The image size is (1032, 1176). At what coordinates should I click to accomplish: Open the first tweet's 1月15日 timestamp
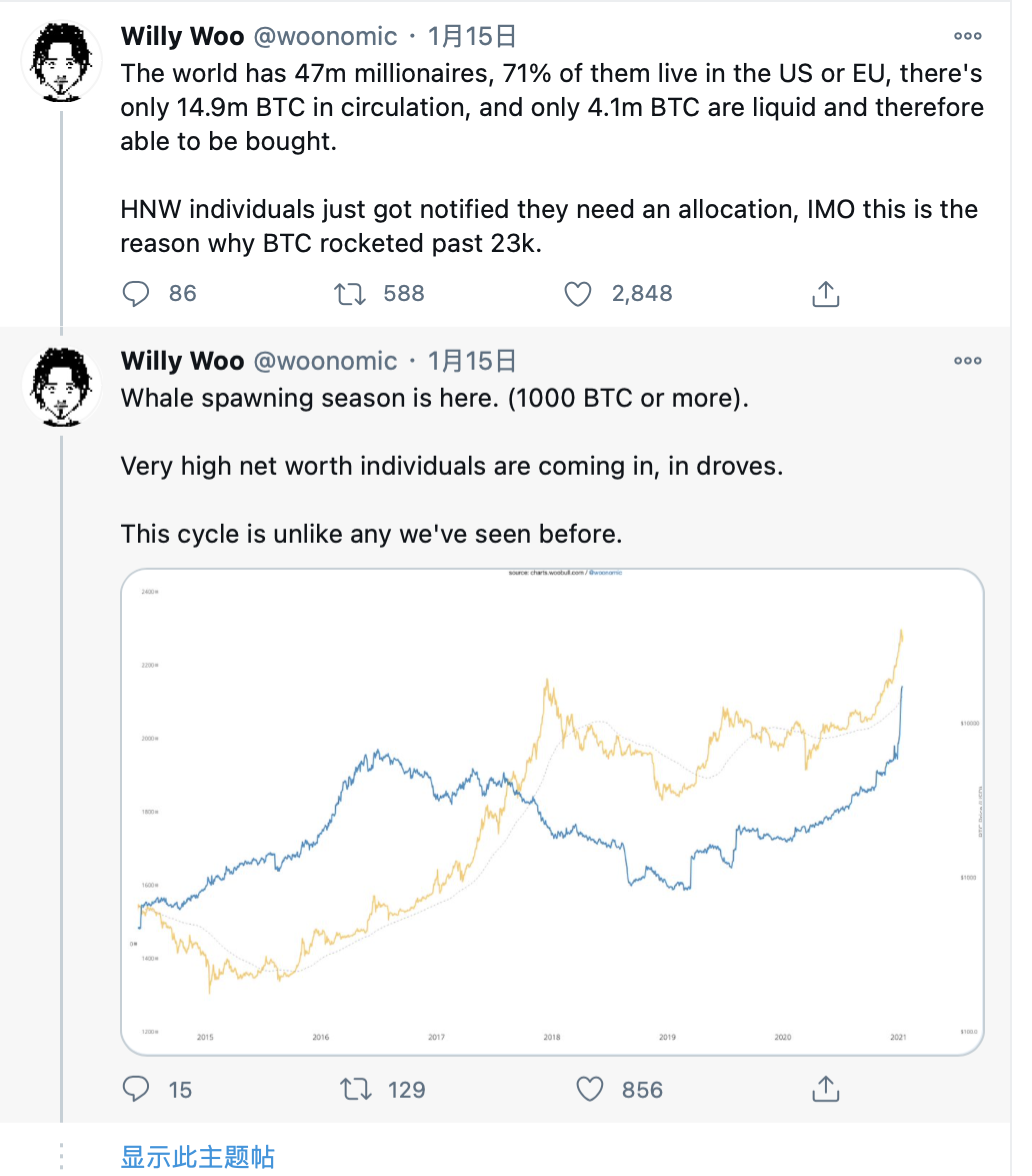472,36
